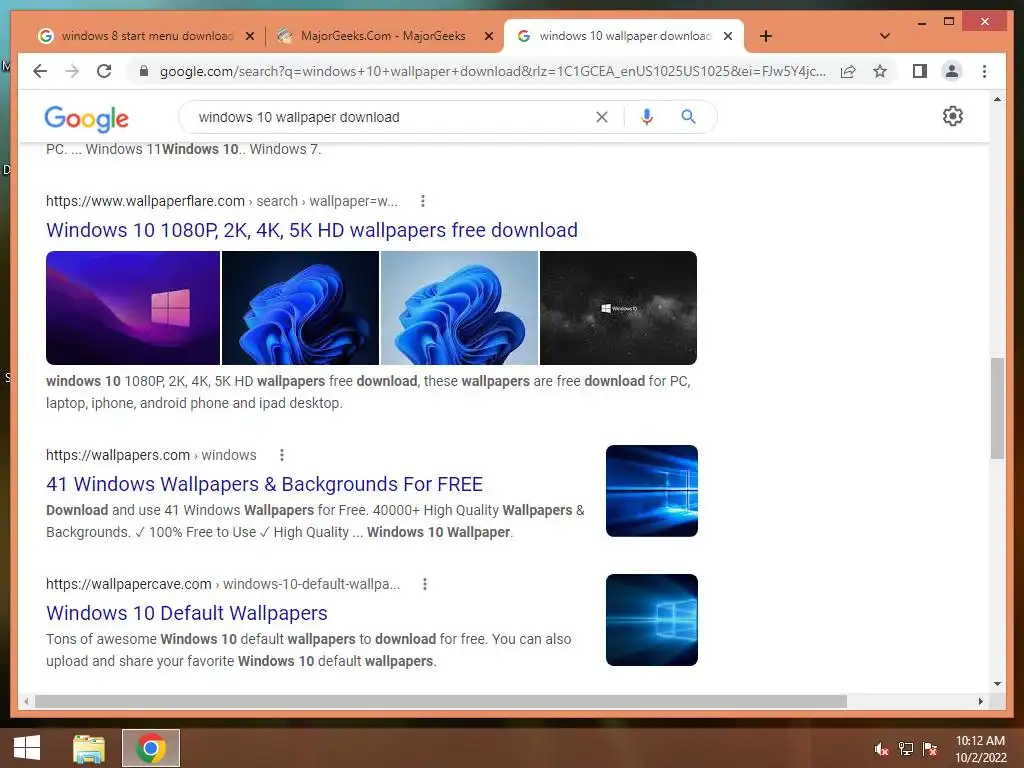Click the wallpaperflare.com URL breadcrumb
The height and width of the screenshot is (768, 1024).
coord(221,201)
